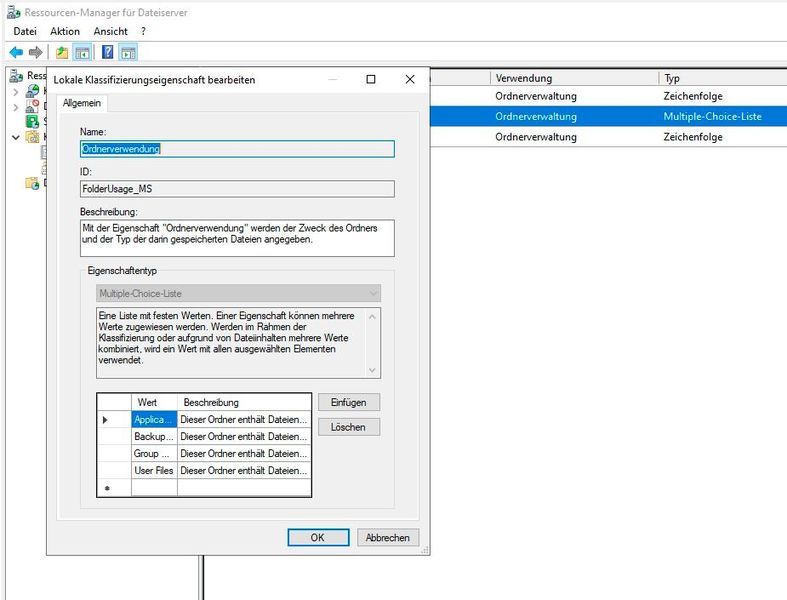Click the Beschreibung column header in the grid

pos(244,402)
